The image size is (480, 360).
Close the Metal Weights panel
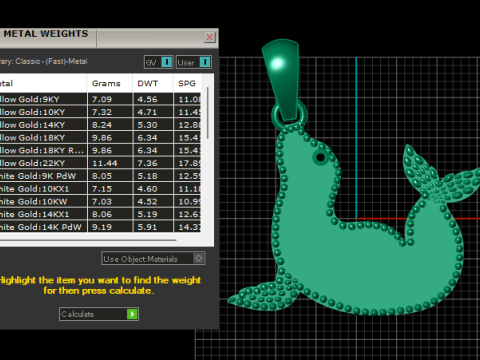pyautogui.click(x=210, y=37)
